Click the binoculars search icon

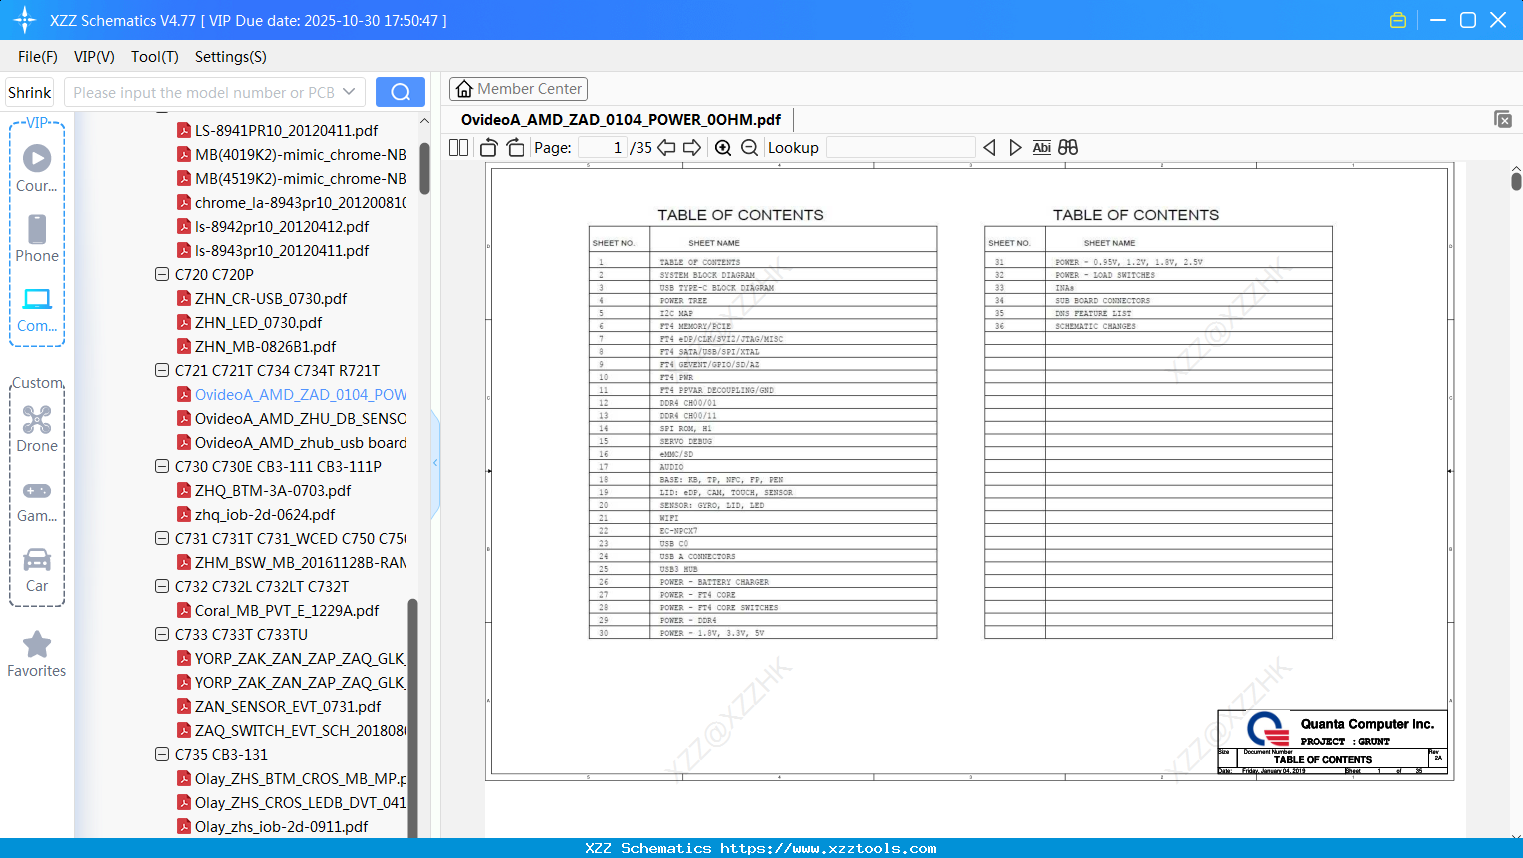1068,148
